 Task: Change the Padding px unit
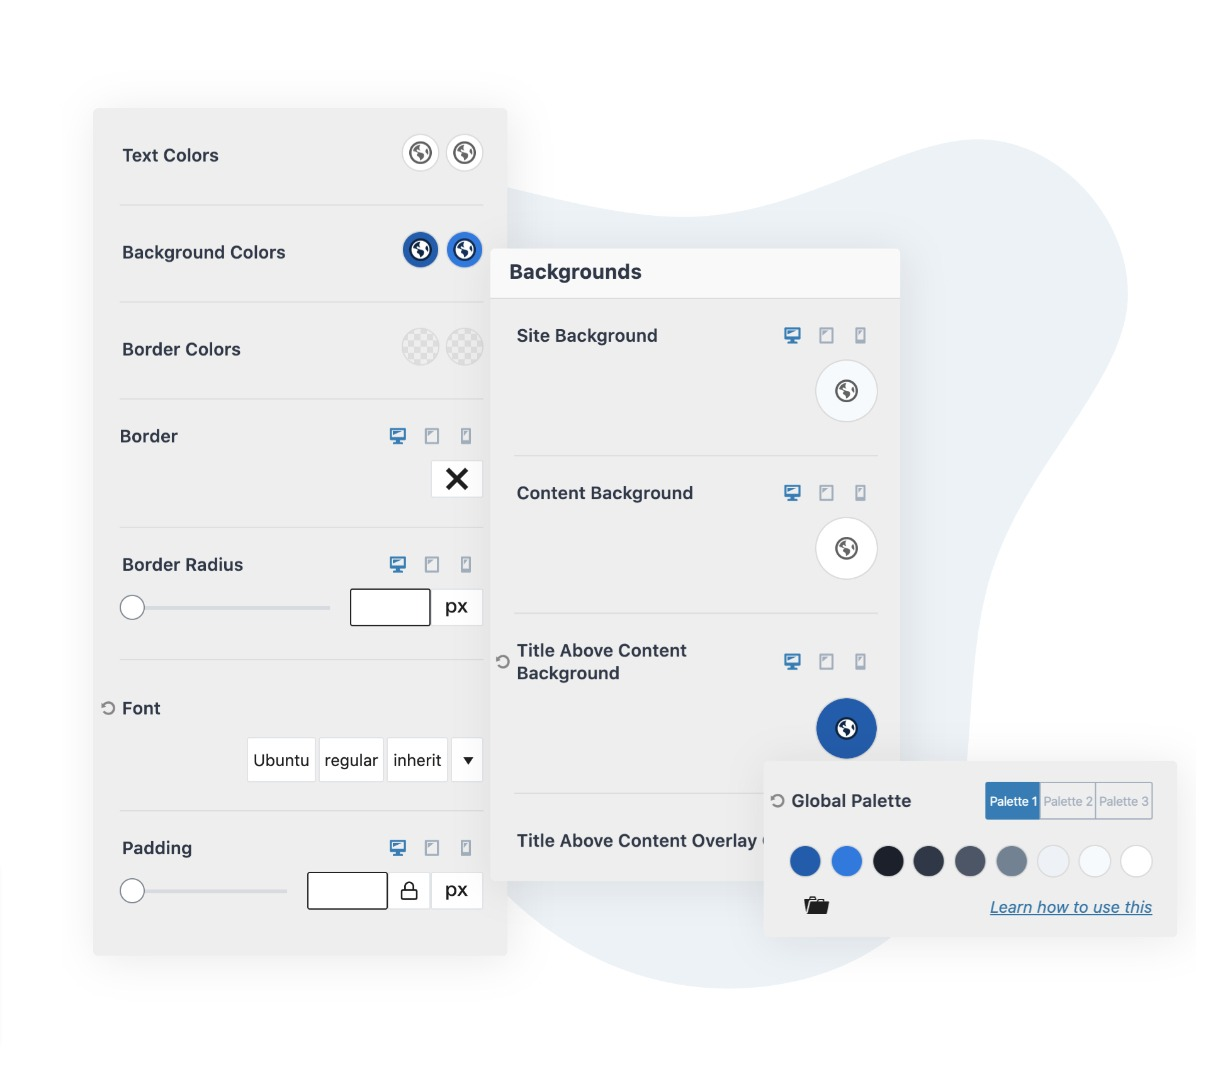click(457, 891)
